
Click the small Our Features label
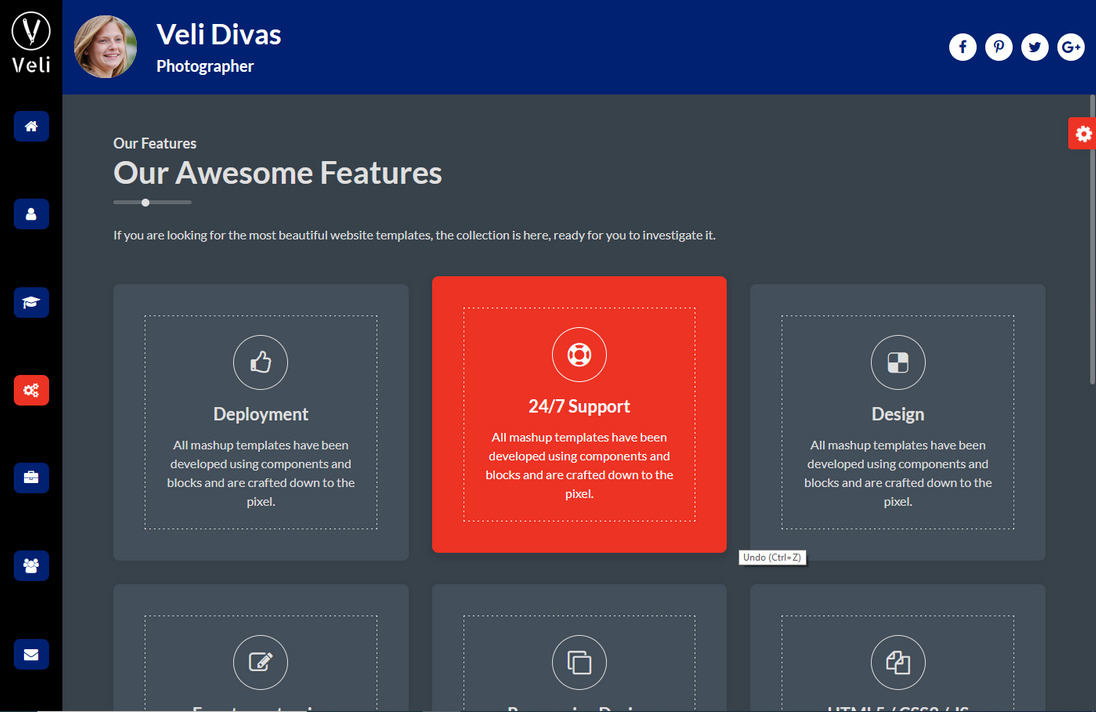(x=154, y=143)
